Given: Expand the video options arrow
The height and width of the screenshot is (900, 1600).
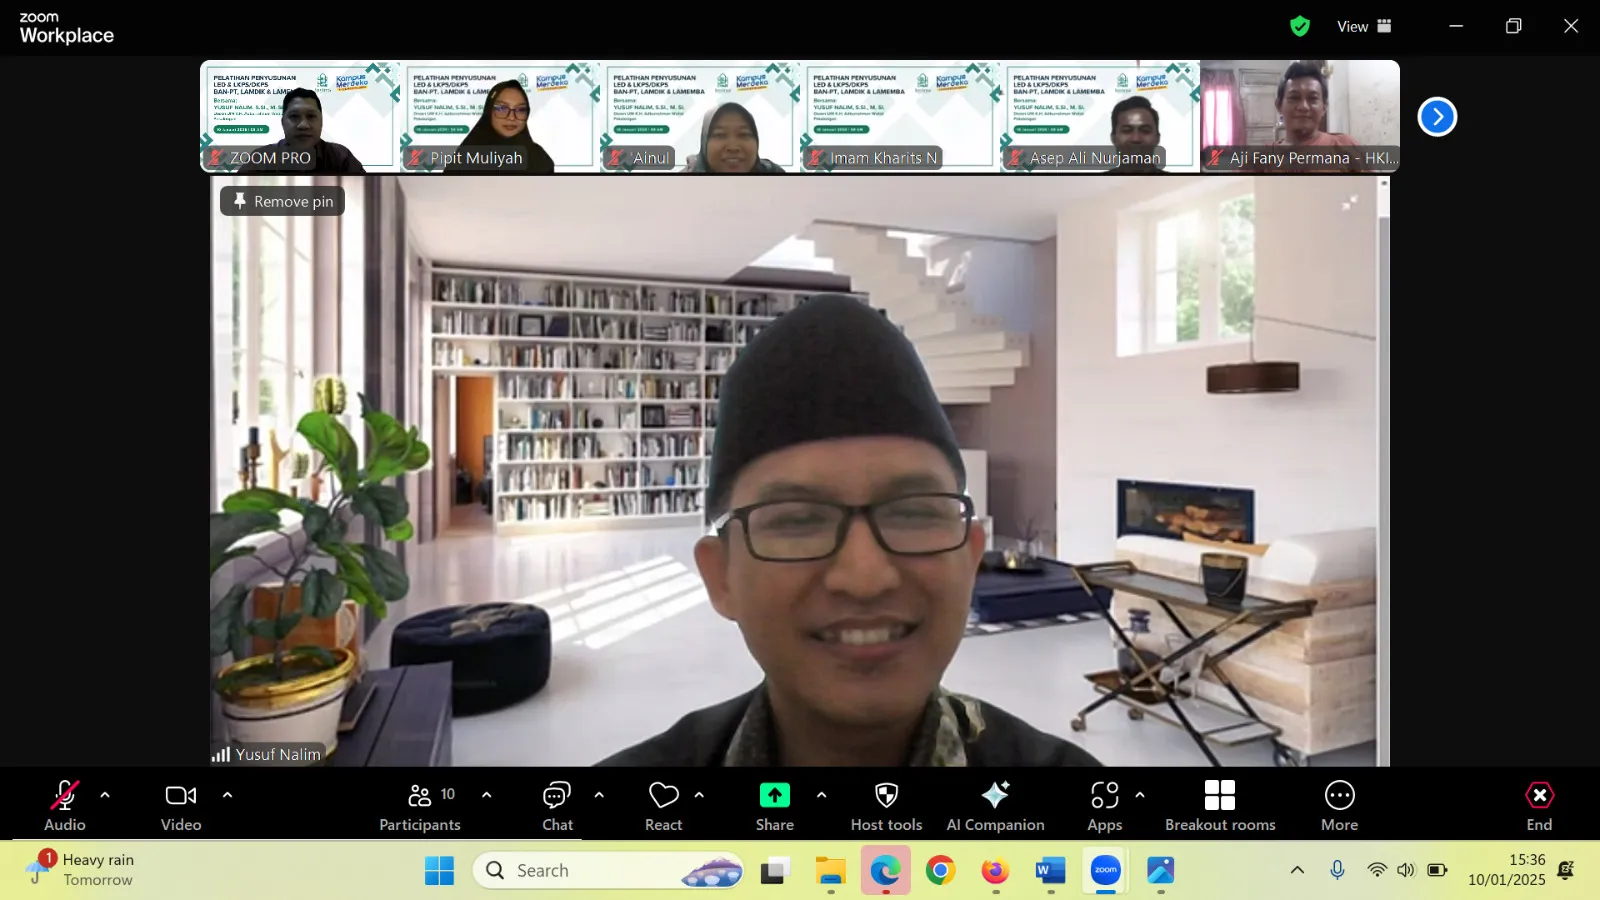Looking at the screenshot, I should pos(227,795).
